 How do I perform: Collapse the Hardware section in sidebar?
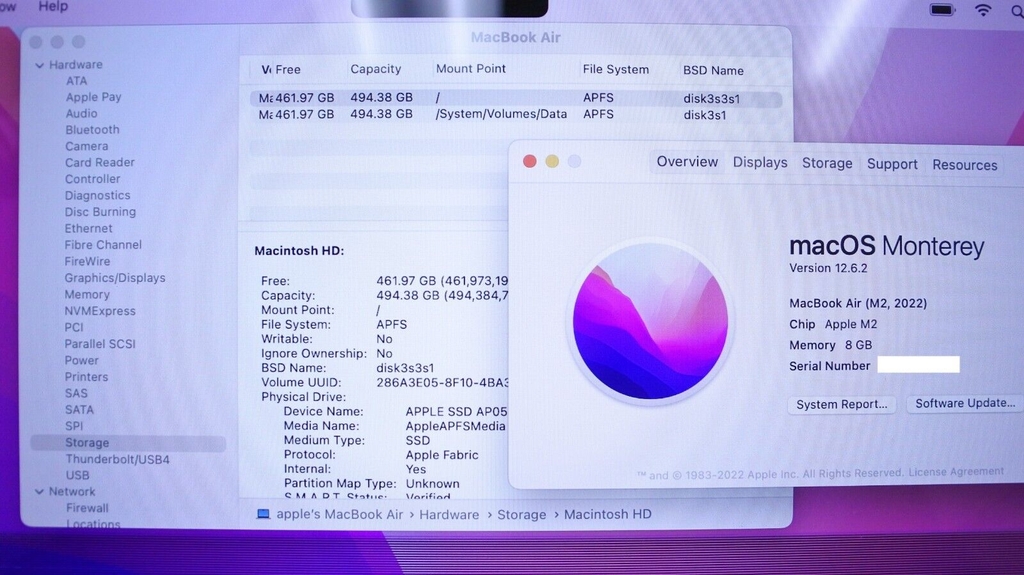[40, 65]
